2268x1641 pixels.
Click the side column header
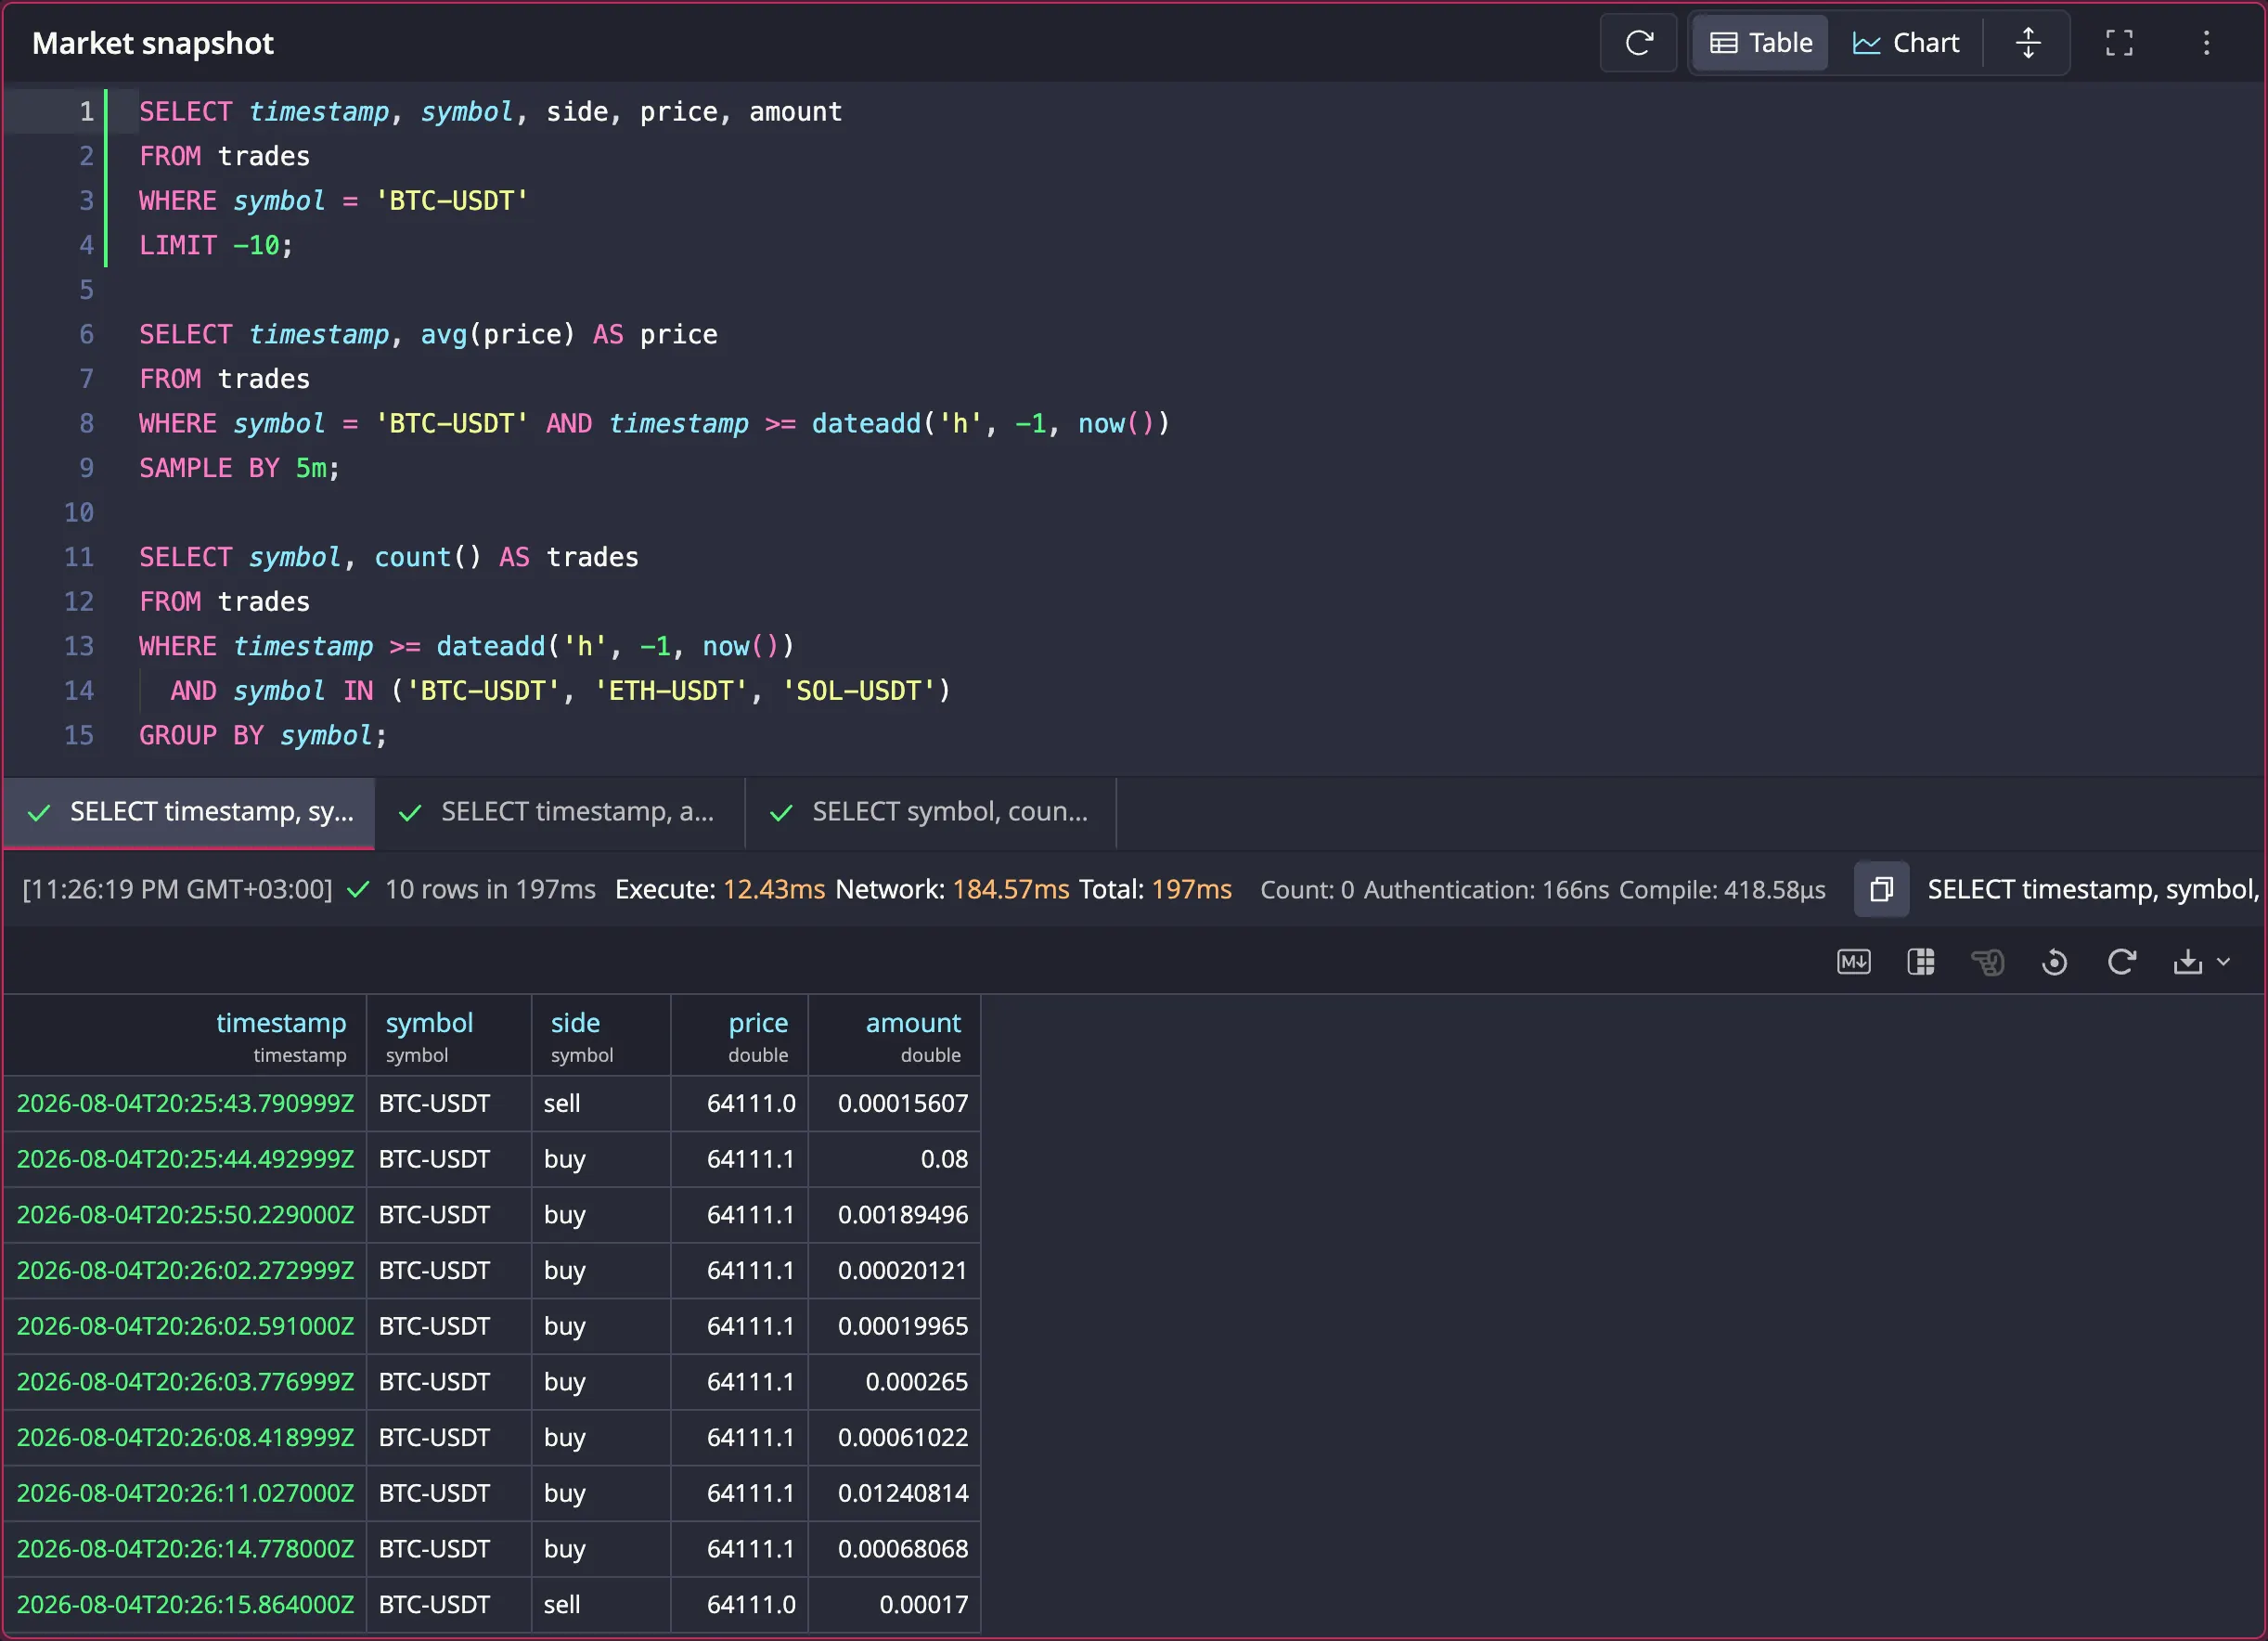(601, 1037)
